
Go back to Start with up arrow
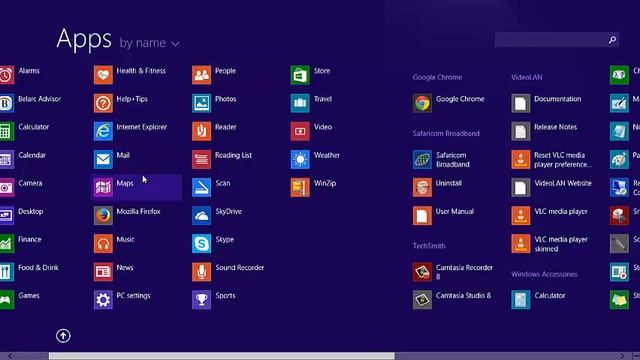click(63, 336)
